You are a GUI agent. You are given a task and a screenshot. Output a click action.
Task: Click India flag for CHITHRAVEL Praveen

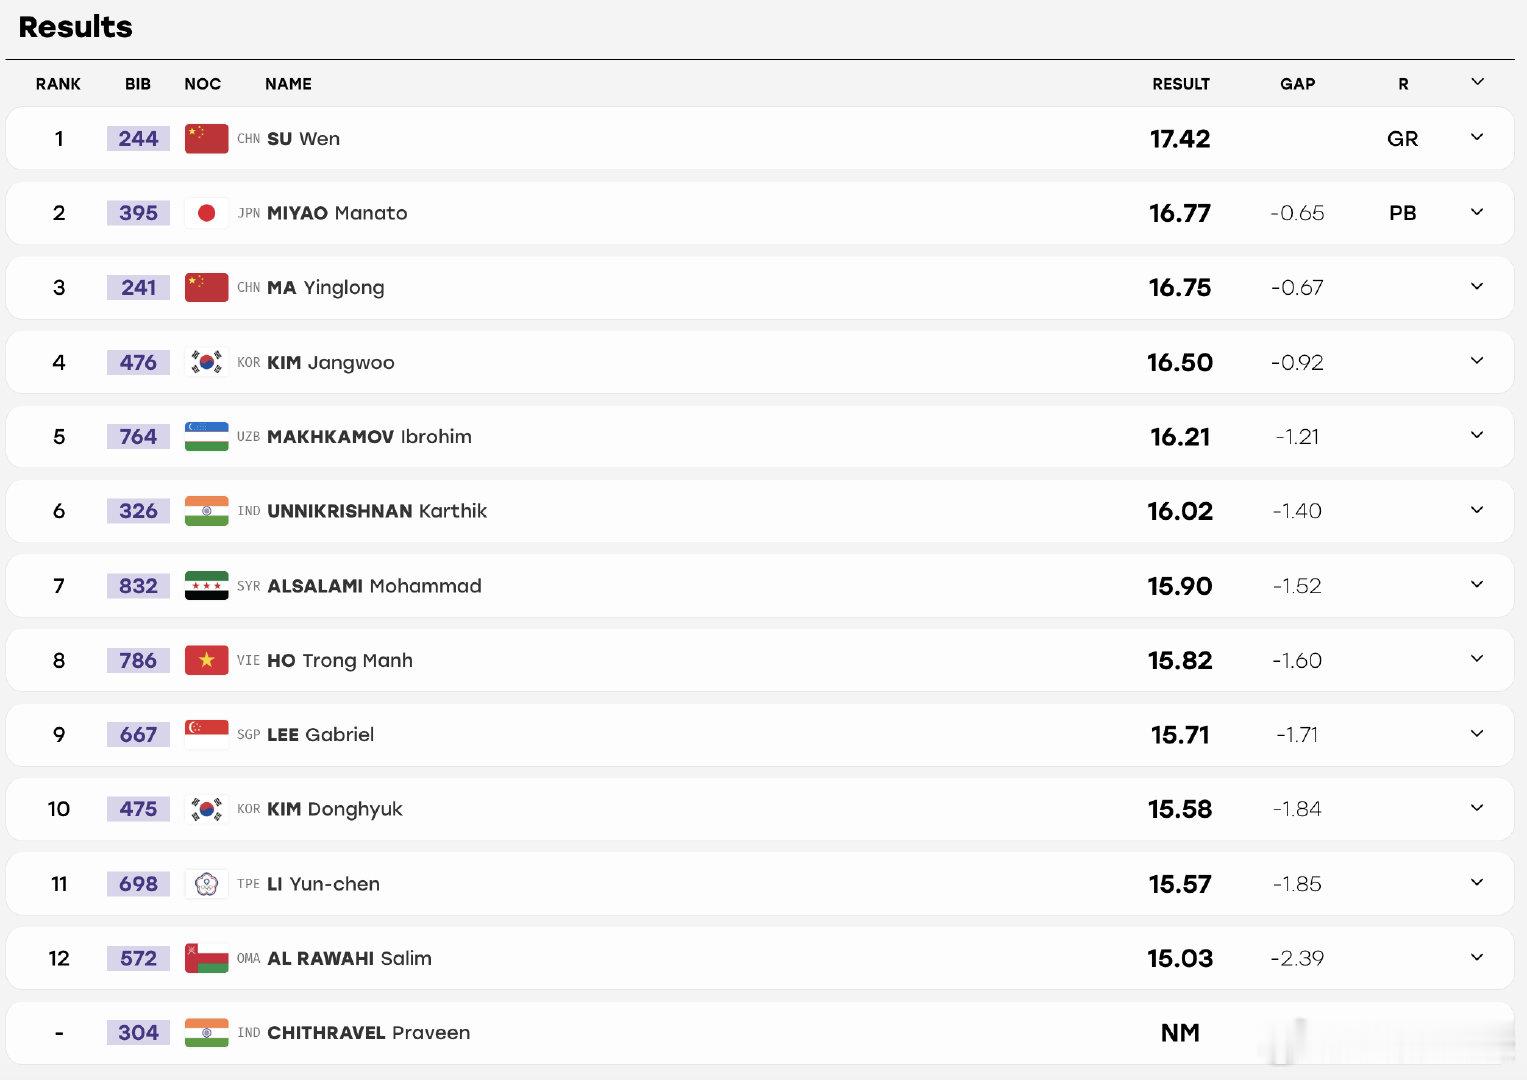pyautogui.click(x=206, y=1033)
